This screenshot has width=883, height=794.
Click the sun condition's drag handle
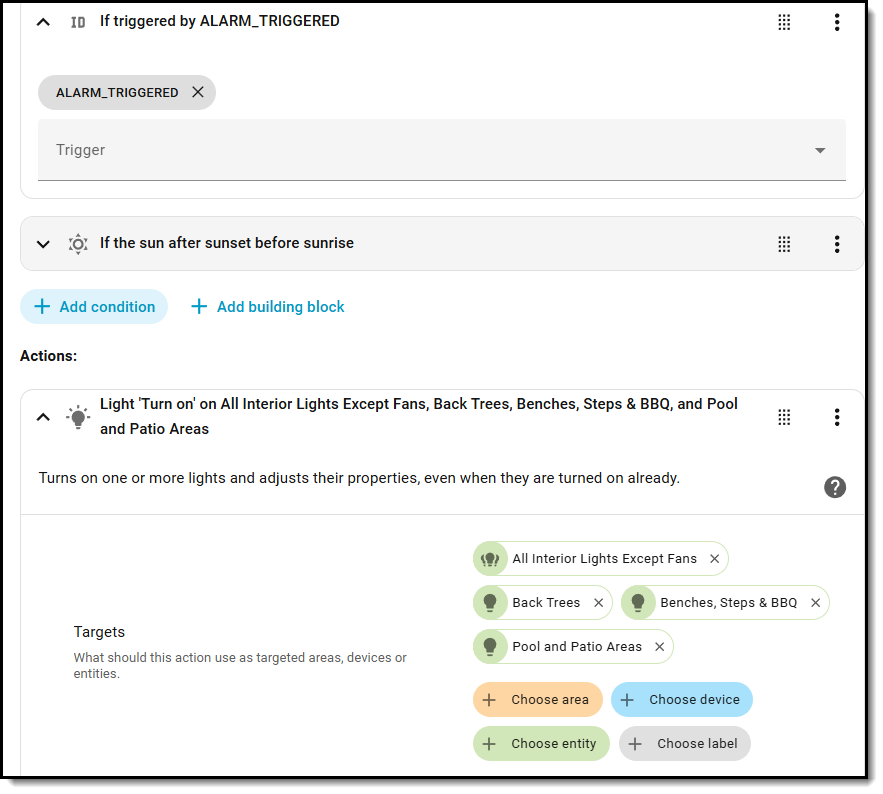tap(785, 244)
